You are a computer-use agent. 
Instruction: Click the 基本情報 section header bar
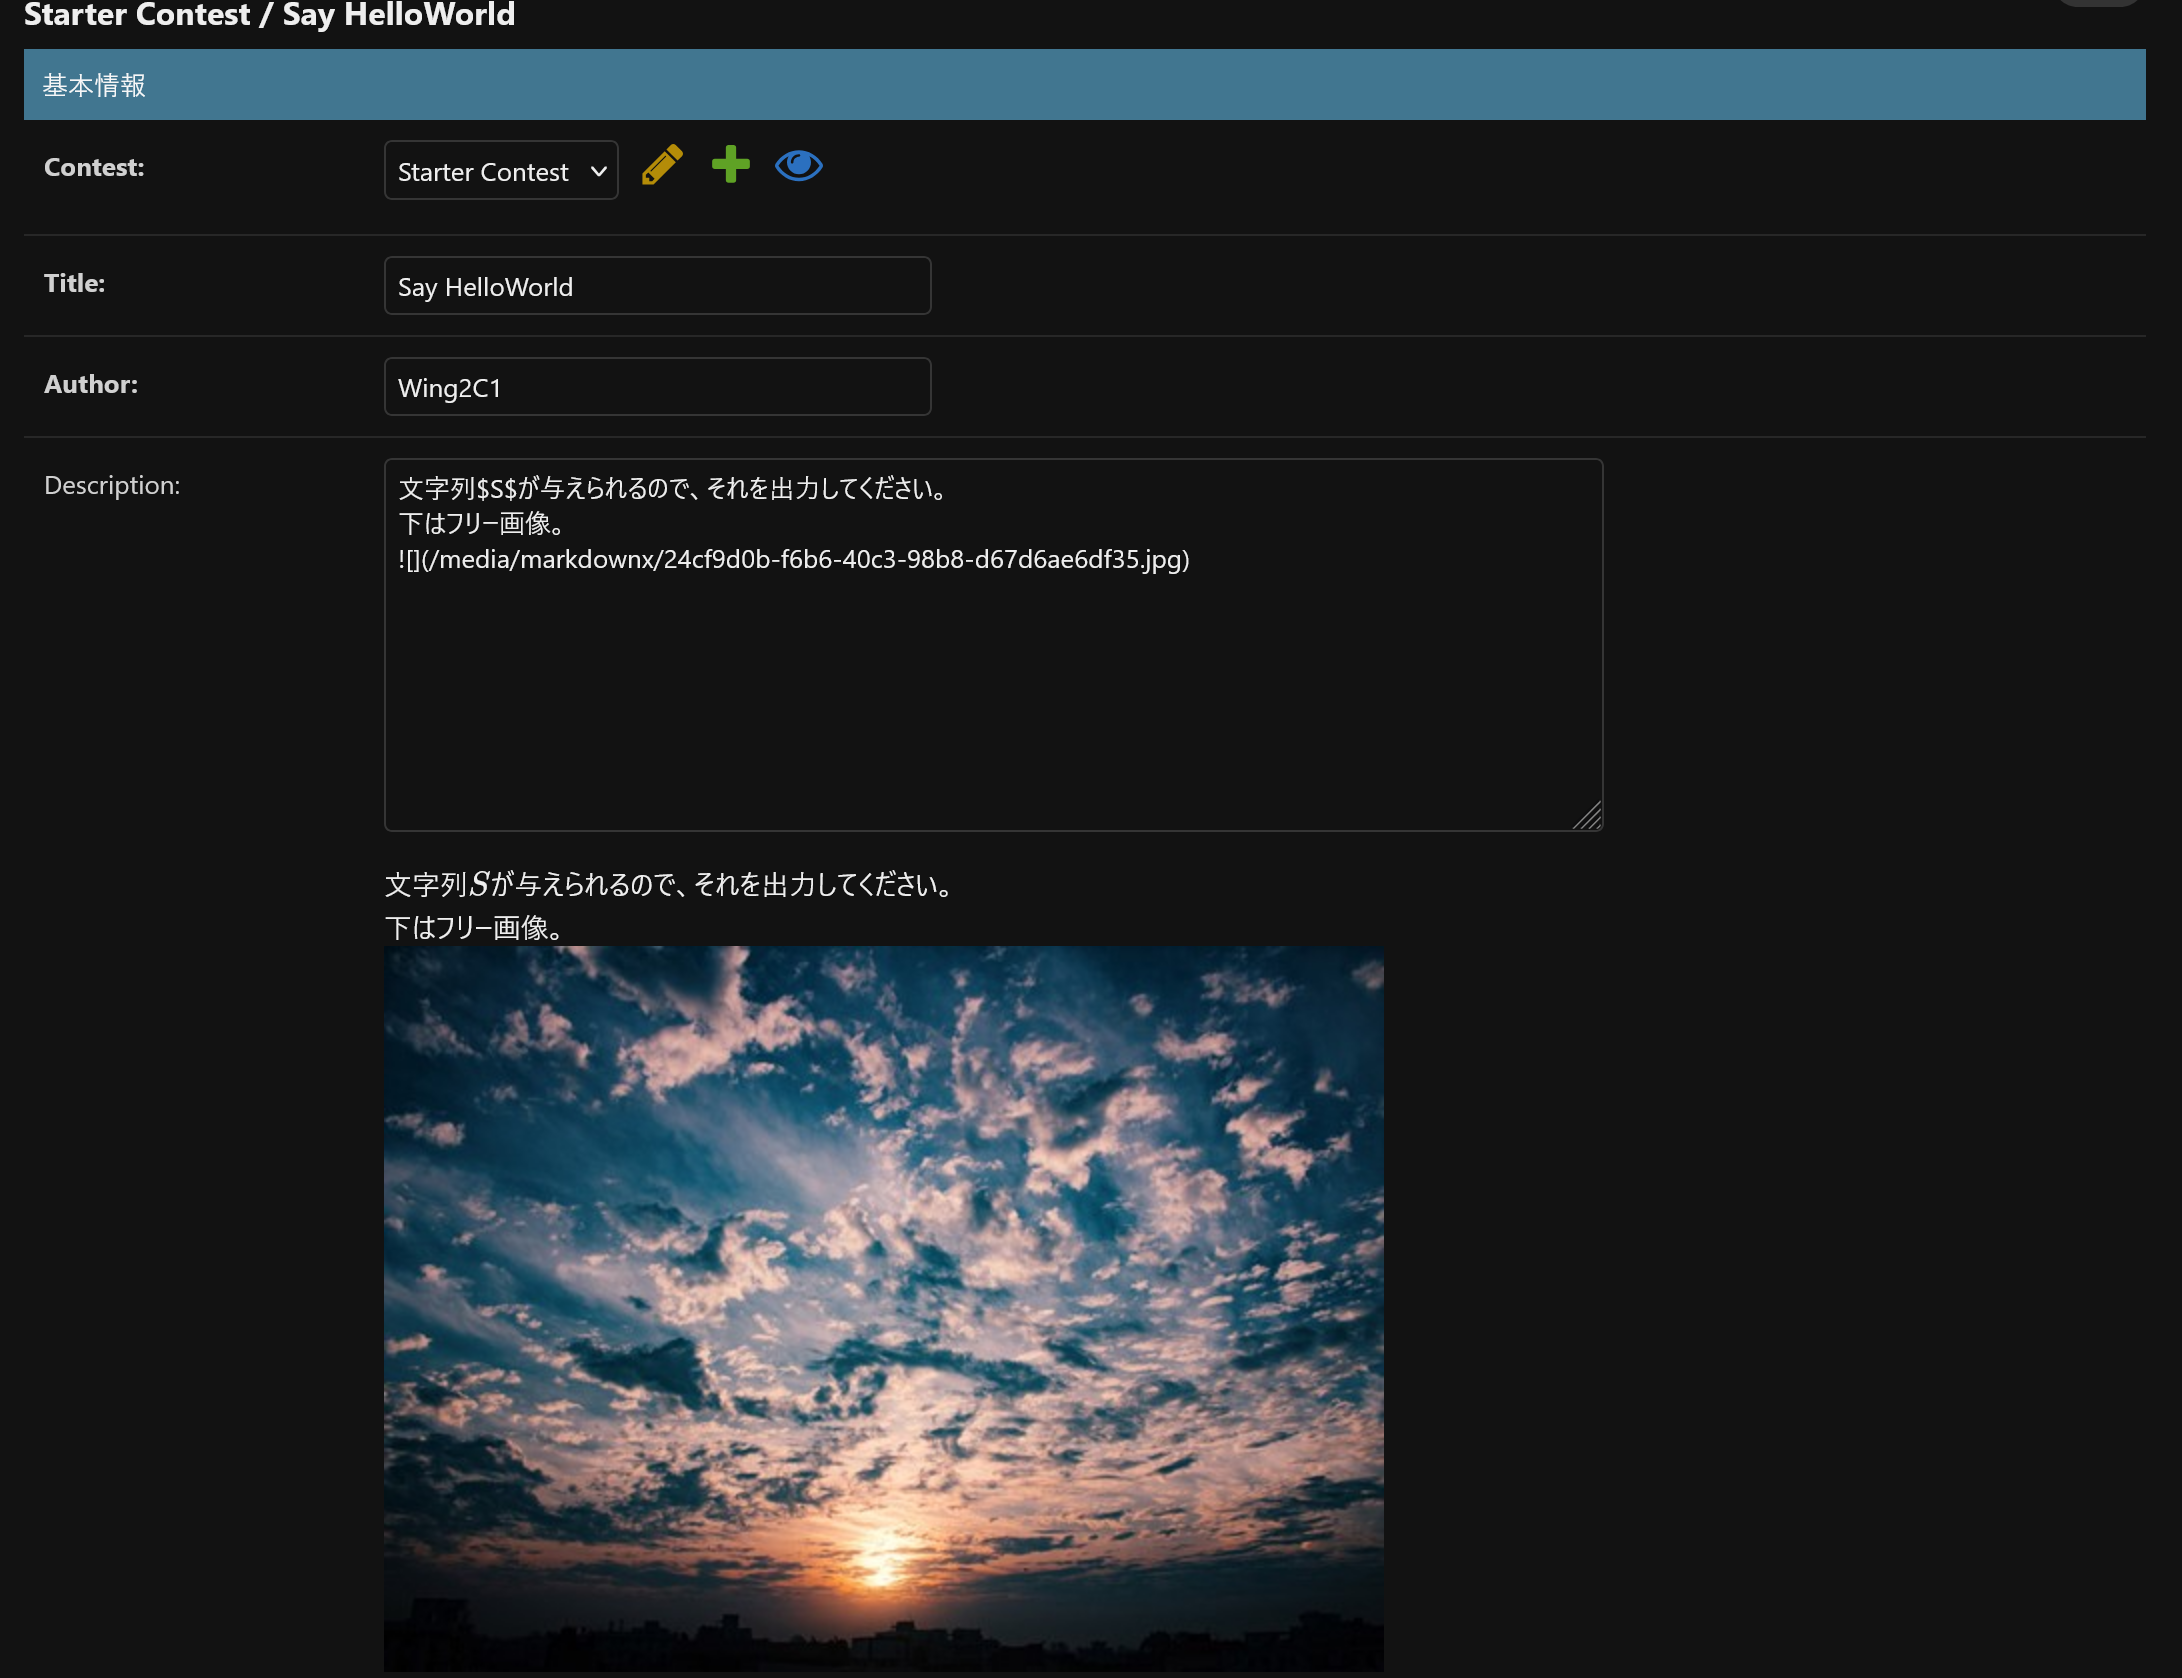tap(1084, 85)
